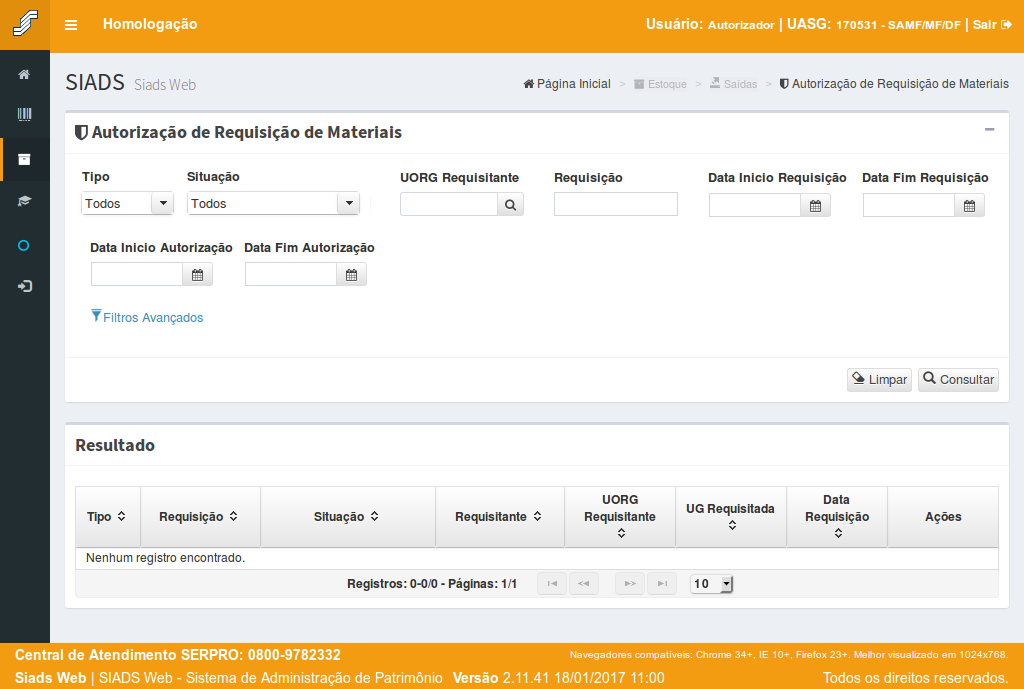Sort results by Requisitante column

pos(500,517)
